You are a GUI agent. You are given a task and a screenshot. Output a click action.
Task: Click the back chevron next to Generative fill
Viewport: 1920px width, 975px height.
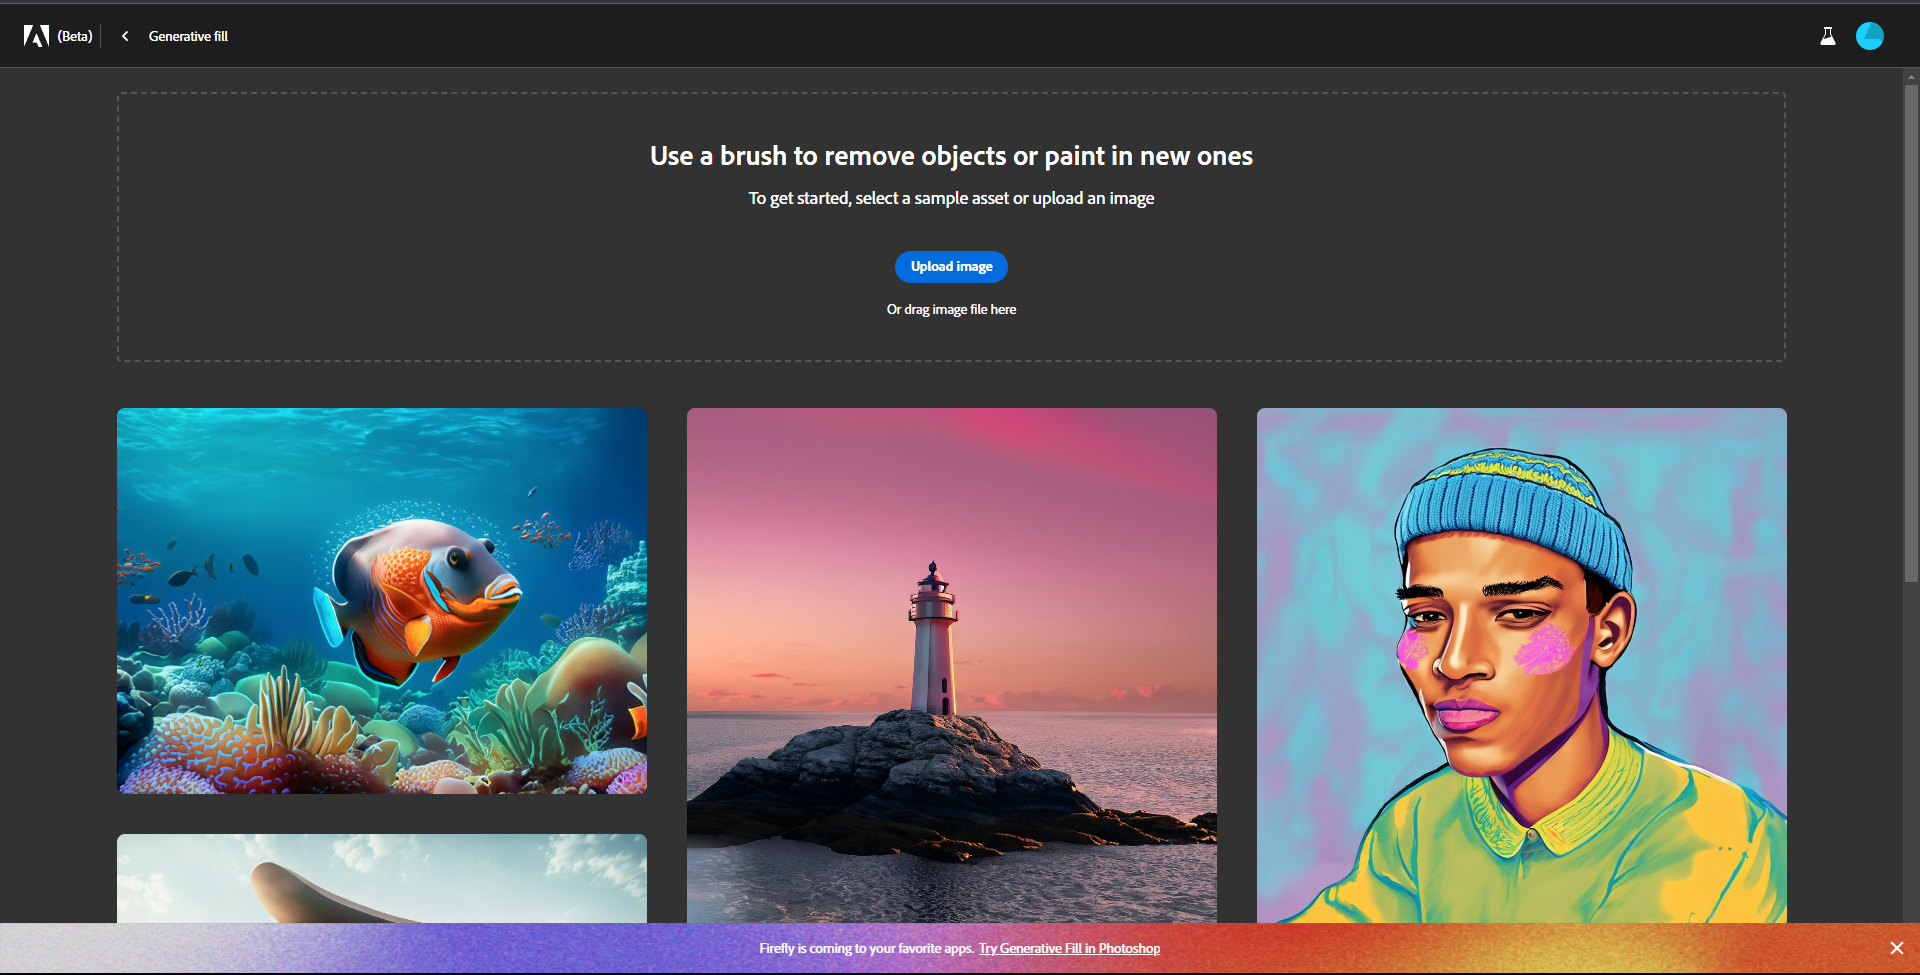(x=124, y=35)
